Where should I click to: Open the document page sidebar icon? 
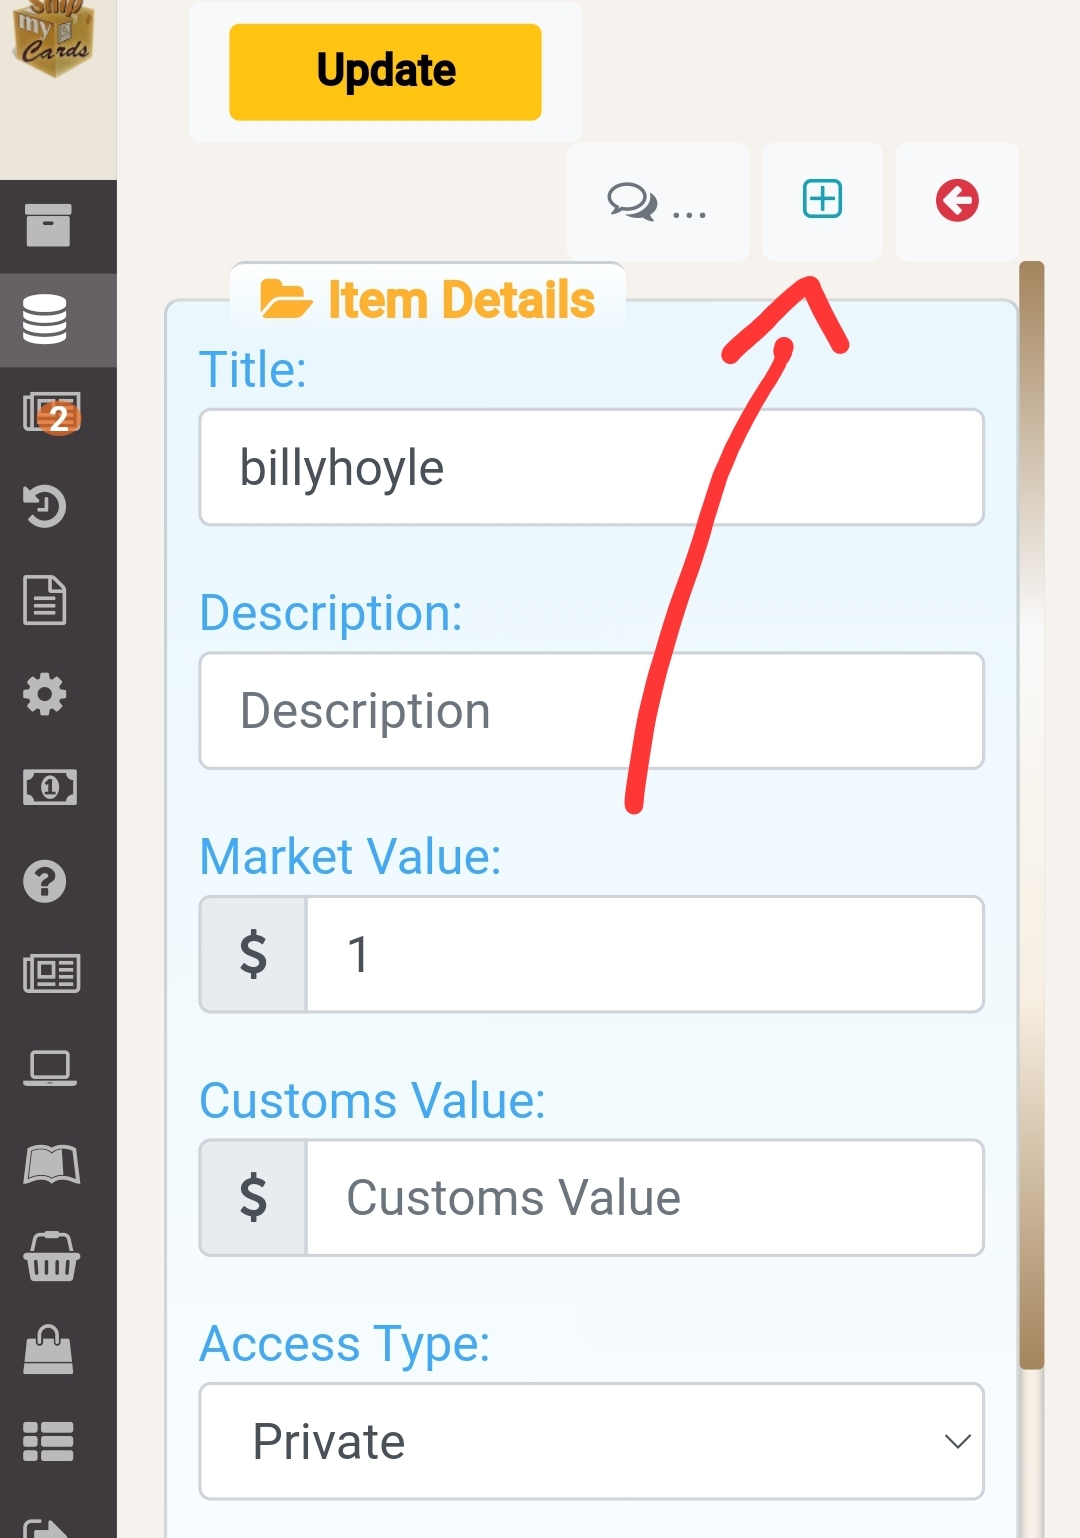coord(45,600)
